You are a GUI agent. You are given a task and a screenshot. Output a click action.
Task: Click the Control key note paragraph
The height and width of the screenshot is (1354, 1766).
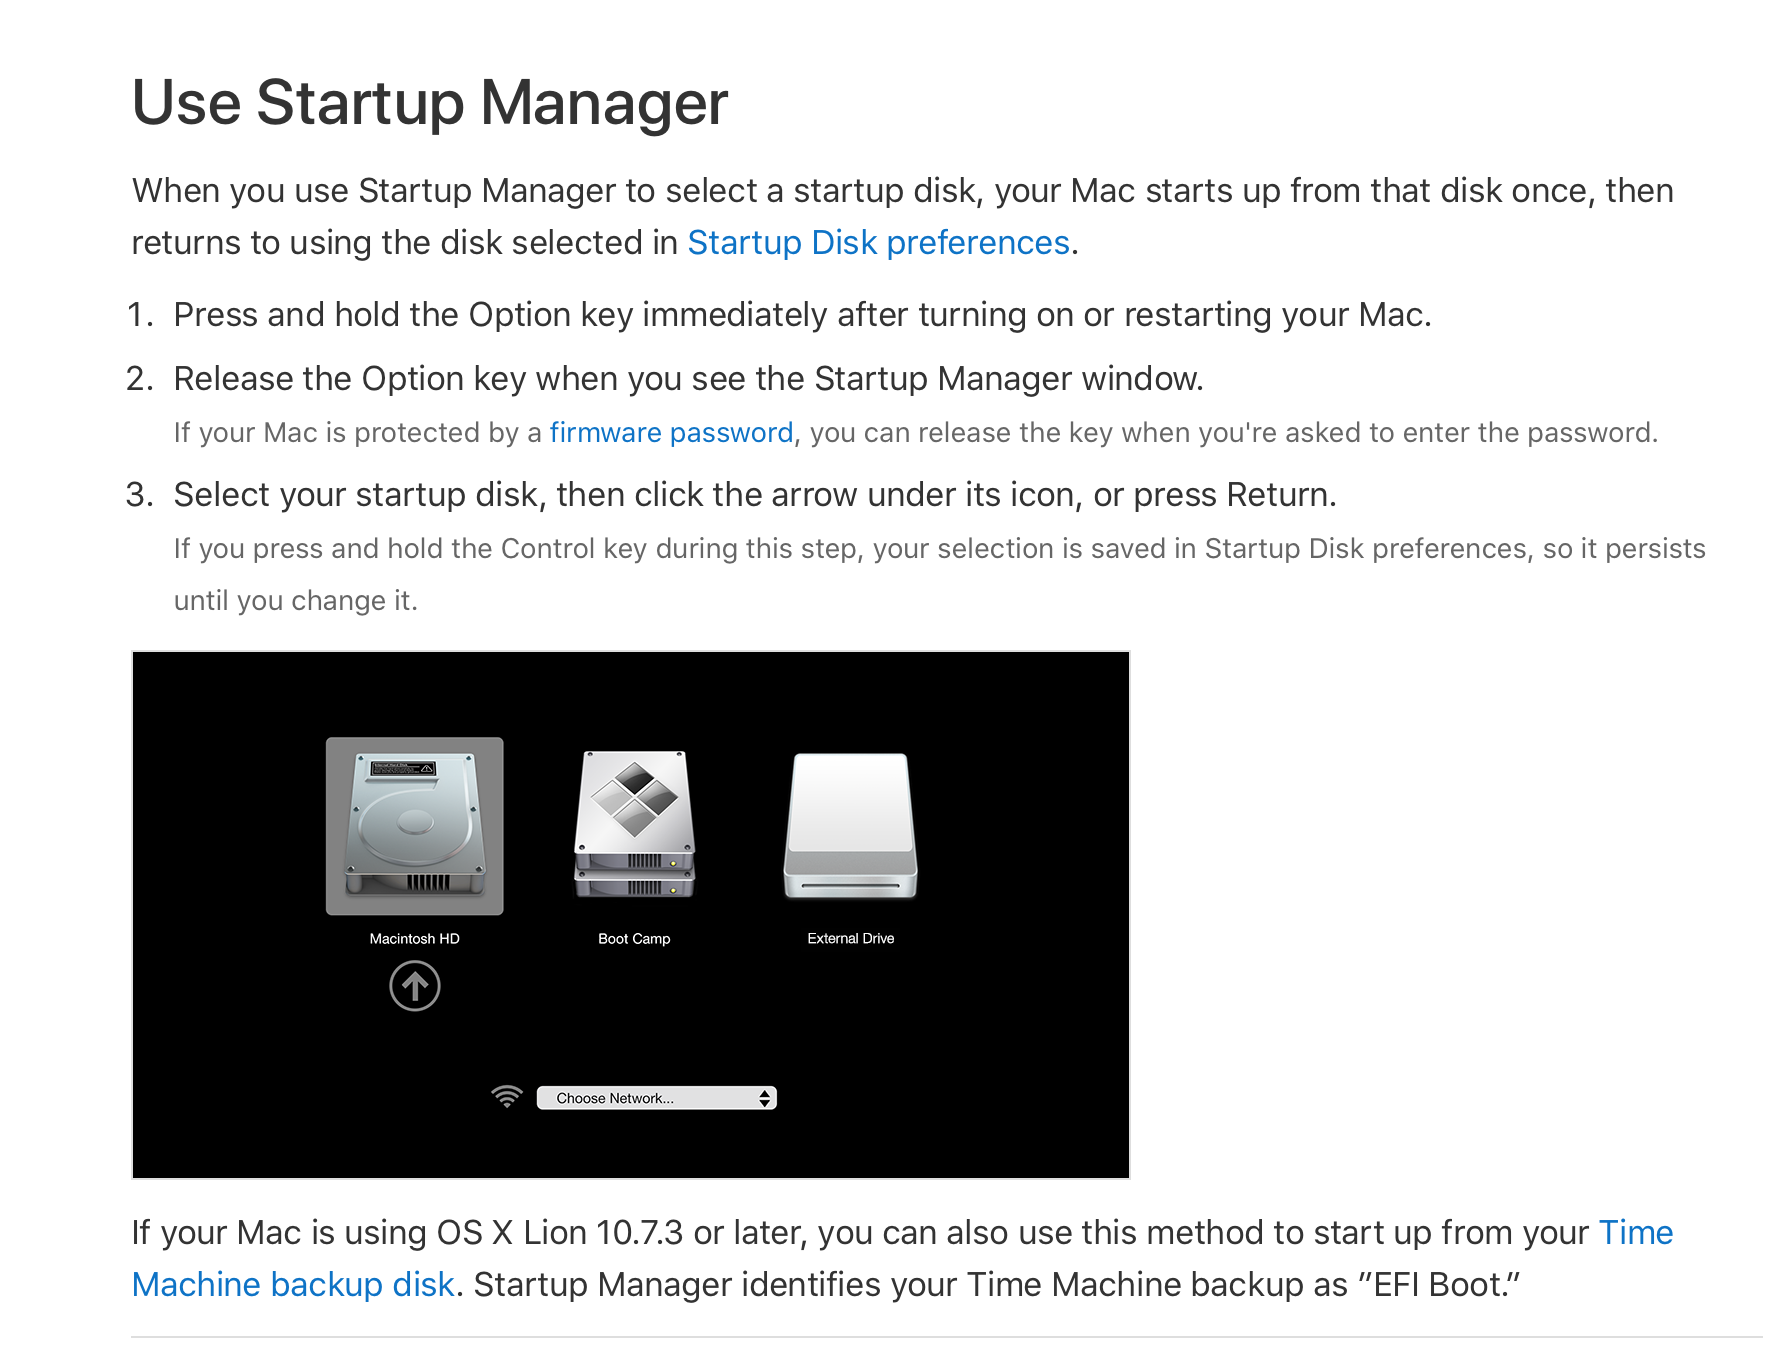(938, 549)
